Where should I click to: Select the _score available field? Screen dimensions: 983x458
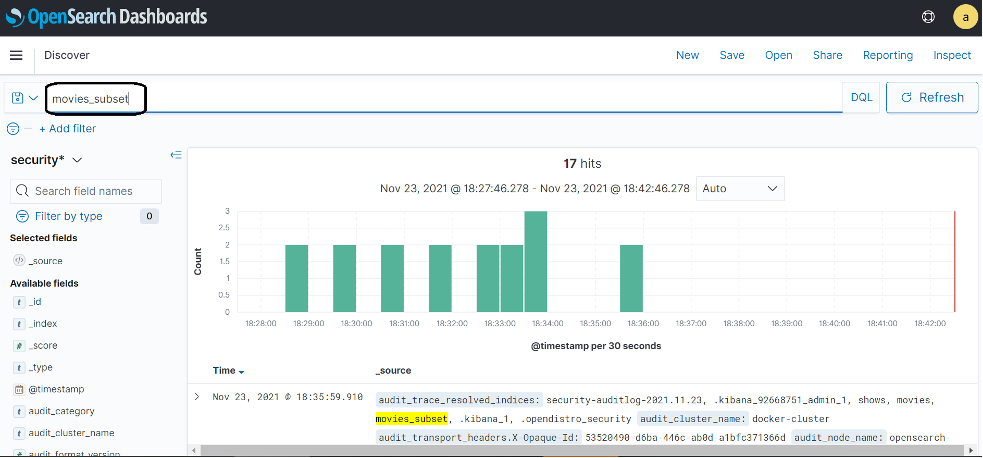43,346
